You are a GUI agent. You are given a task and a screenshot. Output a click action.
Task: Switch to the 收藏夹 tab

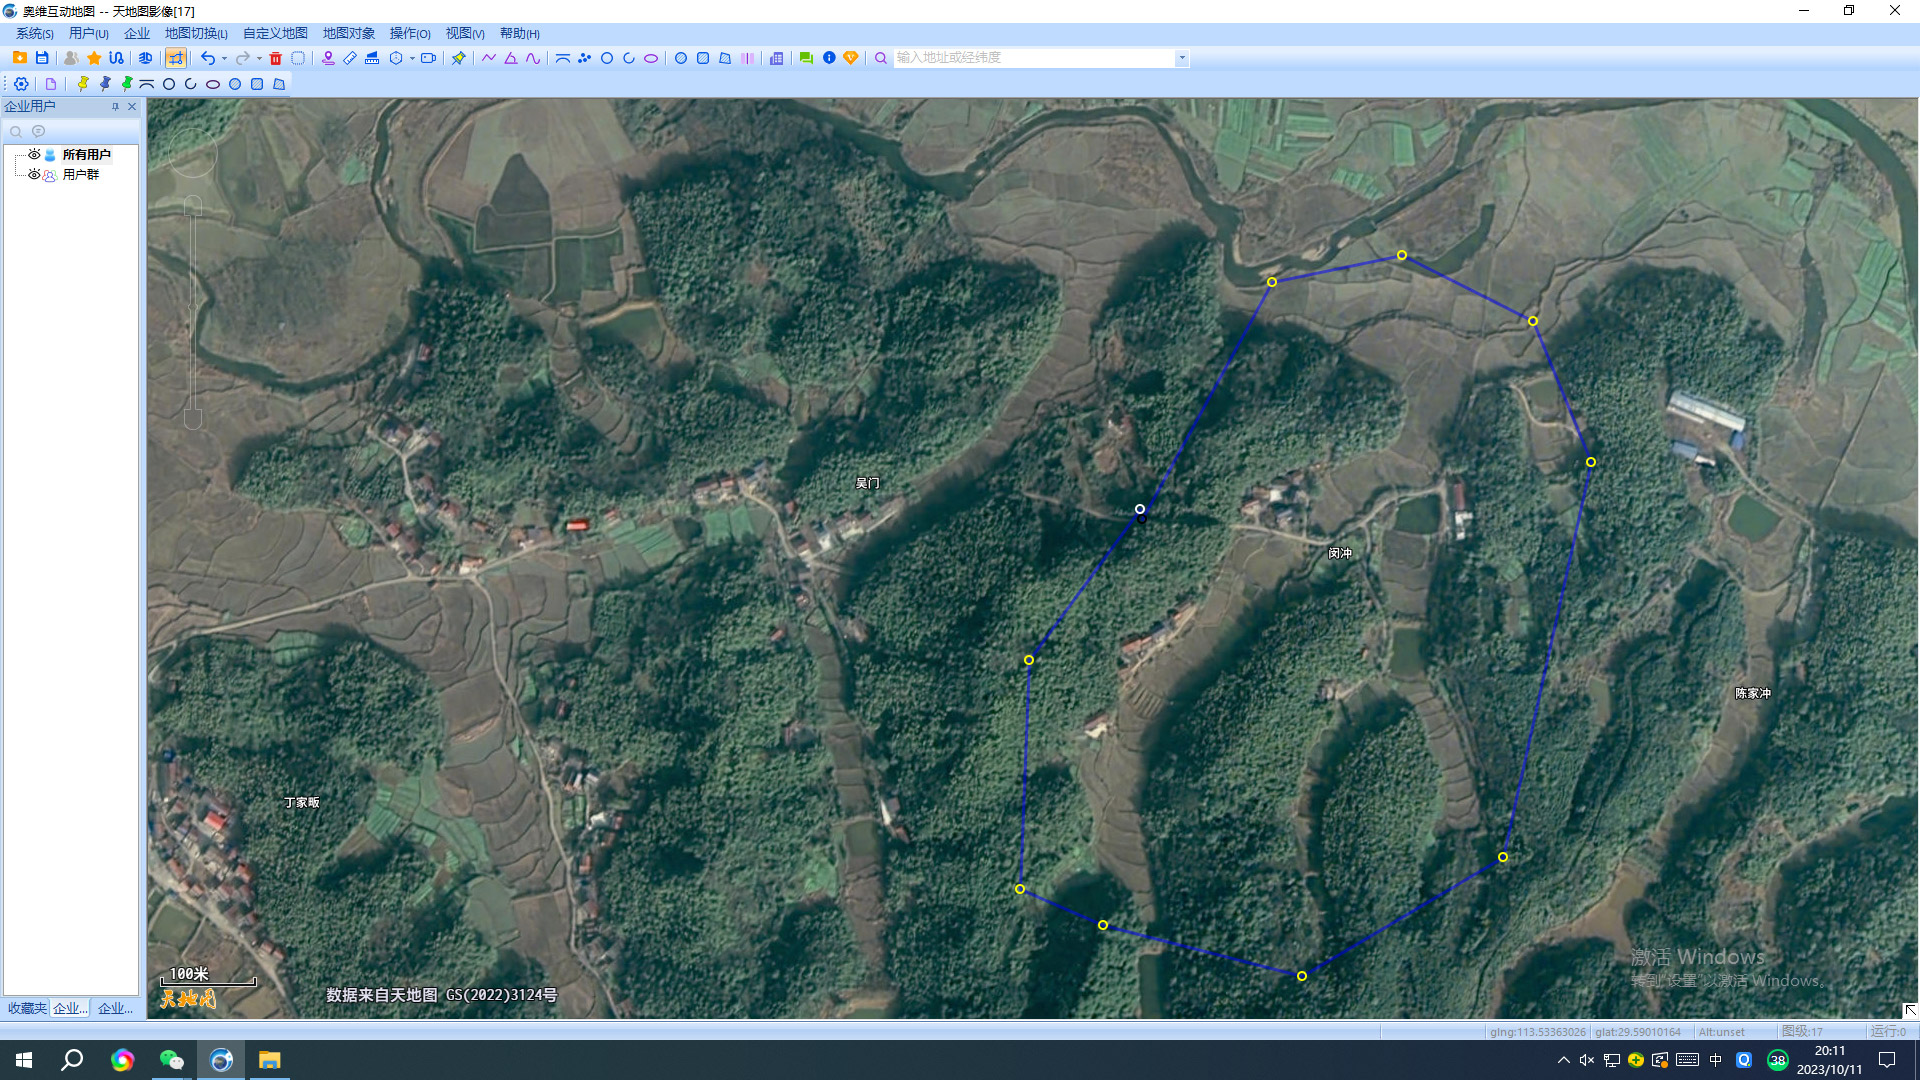pos(27,1008)
